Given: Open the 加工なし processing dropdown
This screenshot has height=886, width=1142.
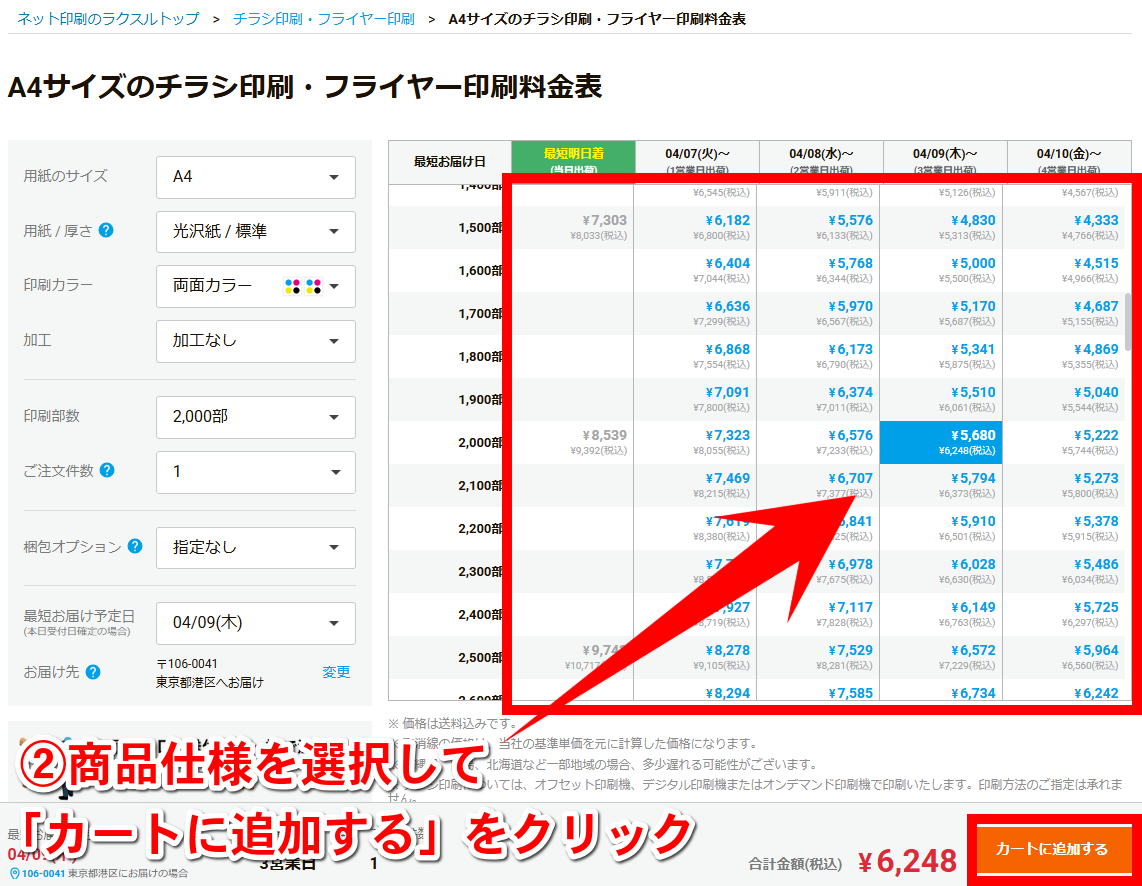Looking at the screenshot, I should (x=256, y=341).
